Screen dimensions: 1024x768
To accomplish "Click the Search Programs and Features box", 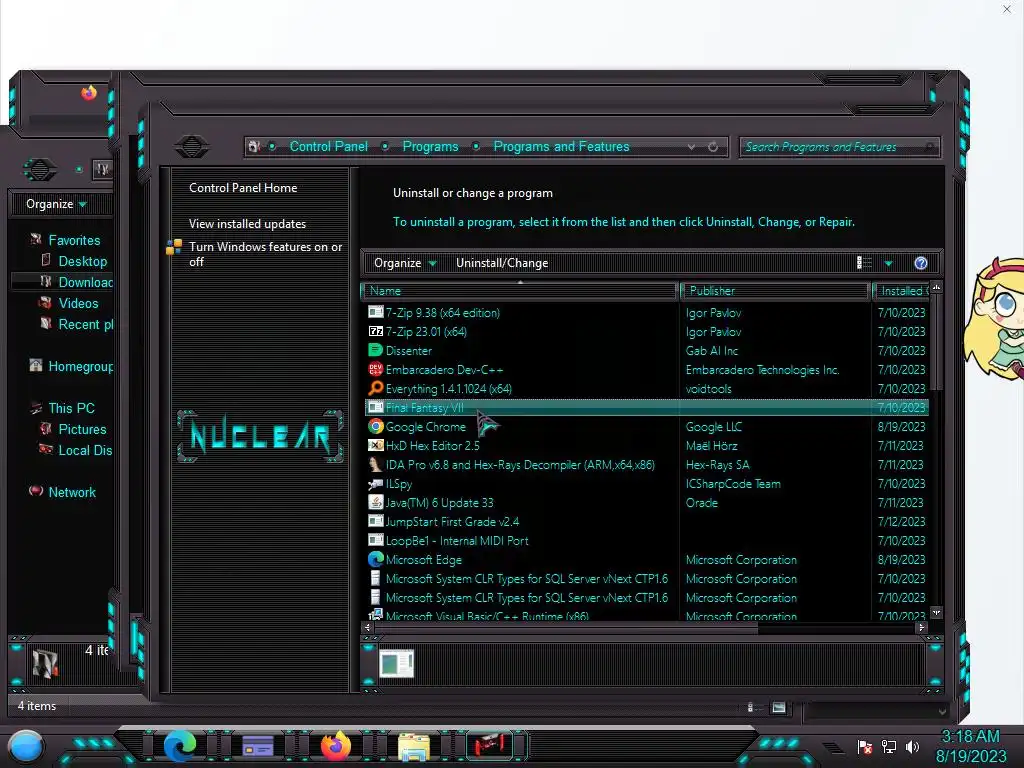I will coord(839,147).
